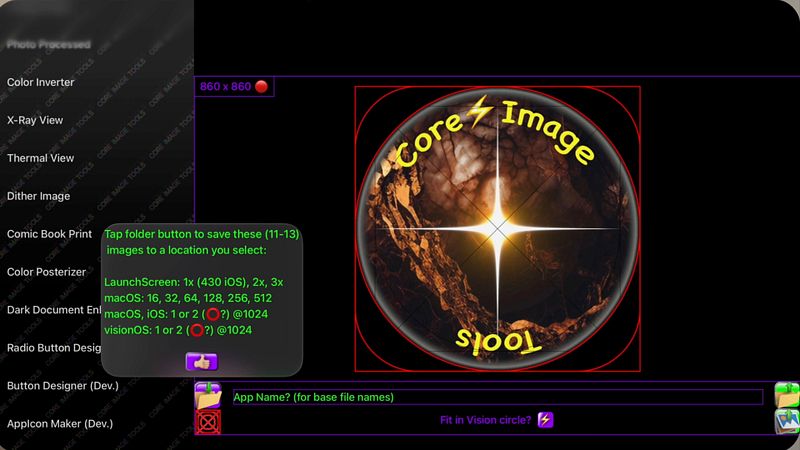This screenshot has width=800, height=450.
Task: Click the 860 x 860 size label
Action: (226, 87)
